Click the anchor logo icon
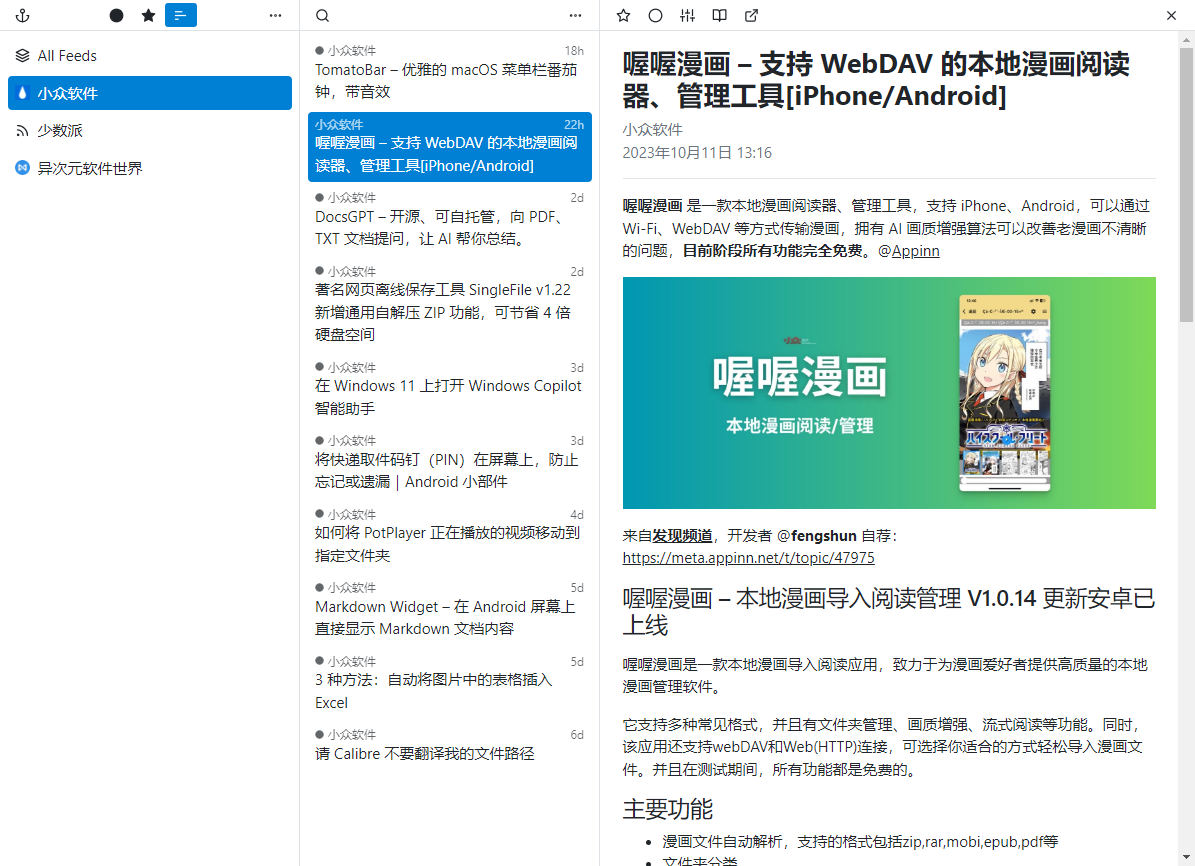This screenshot has height=866, width=1195. pyautogui.click(x=23, y=15)
